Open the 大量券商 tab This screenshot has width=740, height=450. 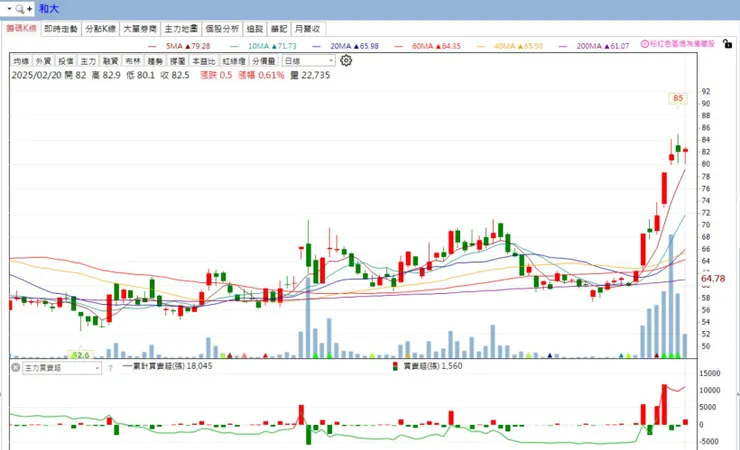point(140,29)
